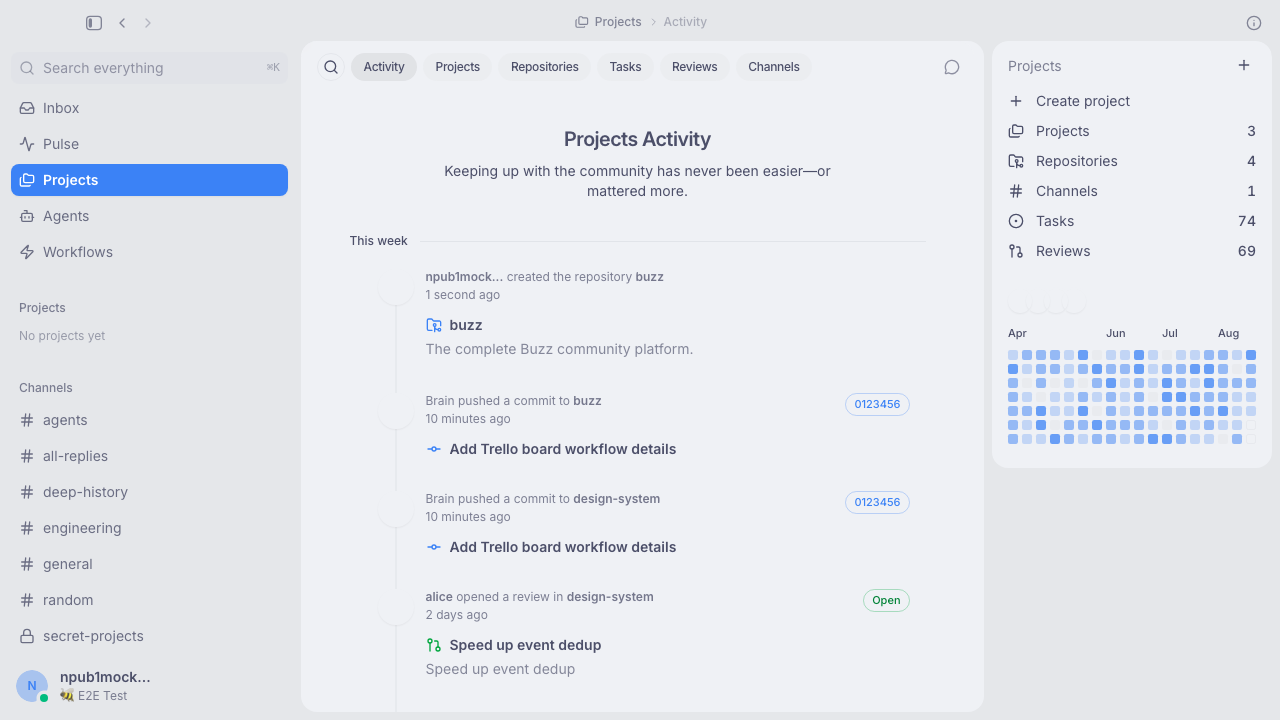Toggle the sidebar panel icon
Screen dimensions: 1280x720
tap(94, 22)
